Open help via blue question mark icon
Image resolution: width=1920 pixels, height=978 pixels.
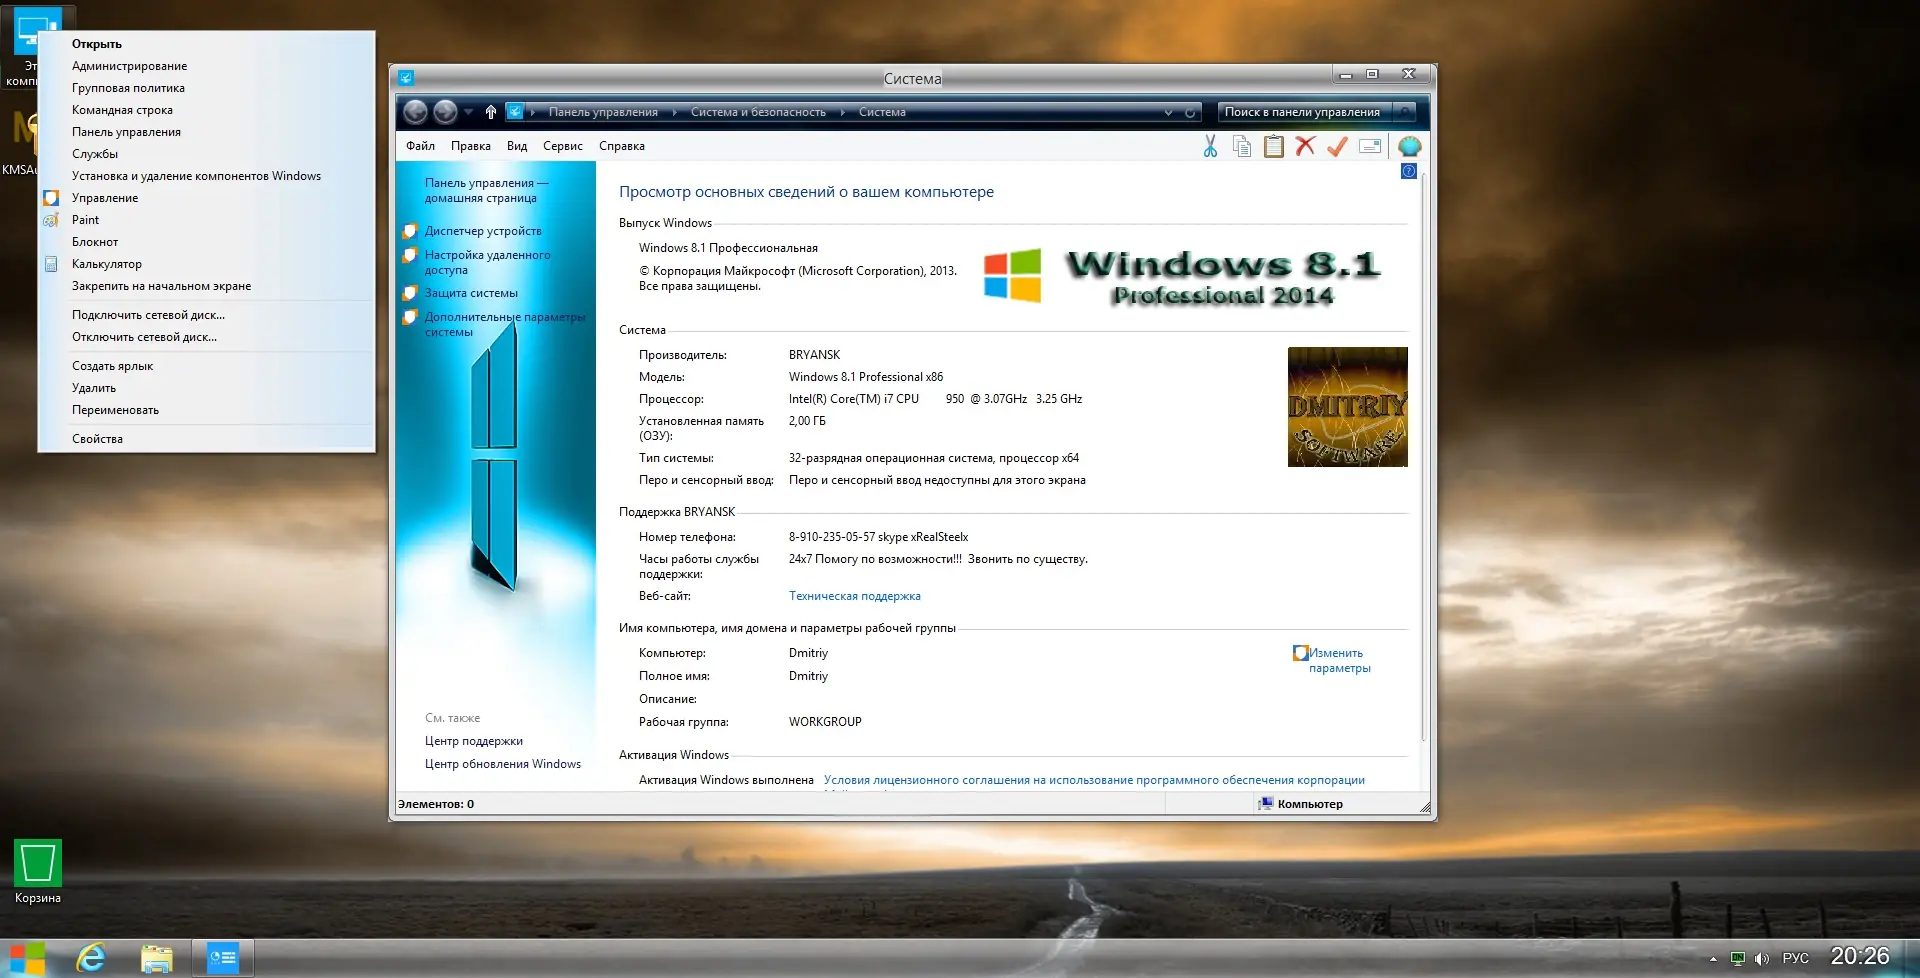[x=1408, y=172]
